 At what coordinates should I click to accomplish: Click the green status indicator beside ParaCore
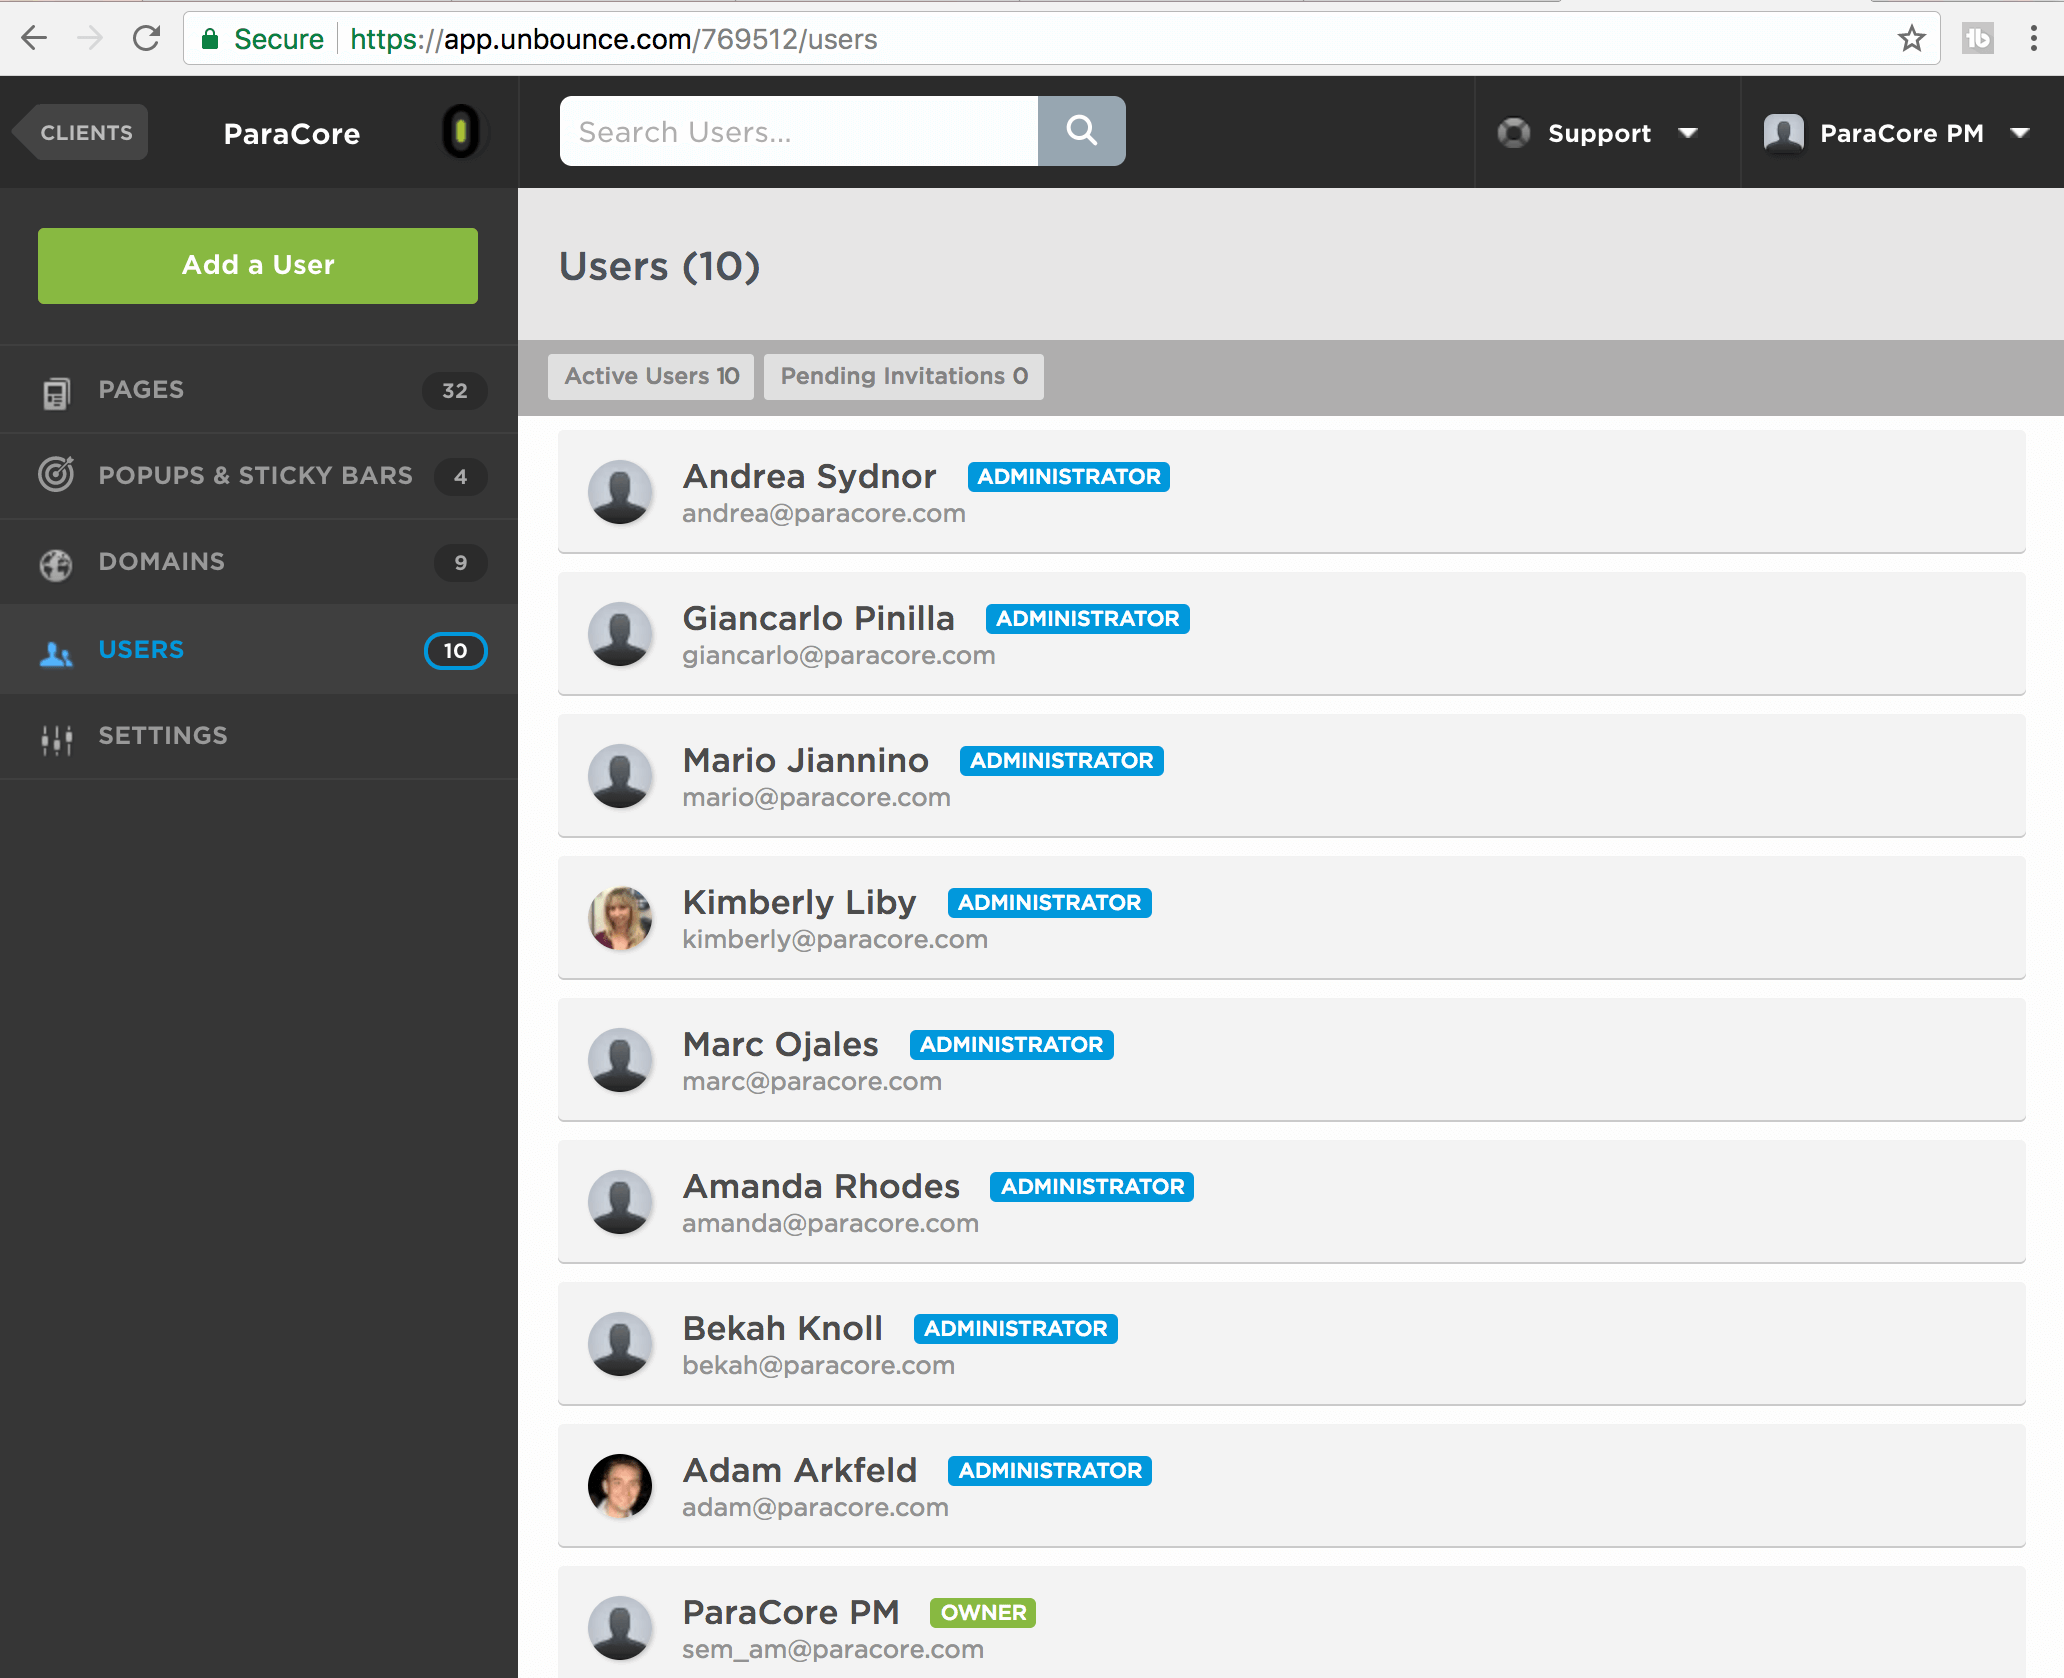click(460, 131)
